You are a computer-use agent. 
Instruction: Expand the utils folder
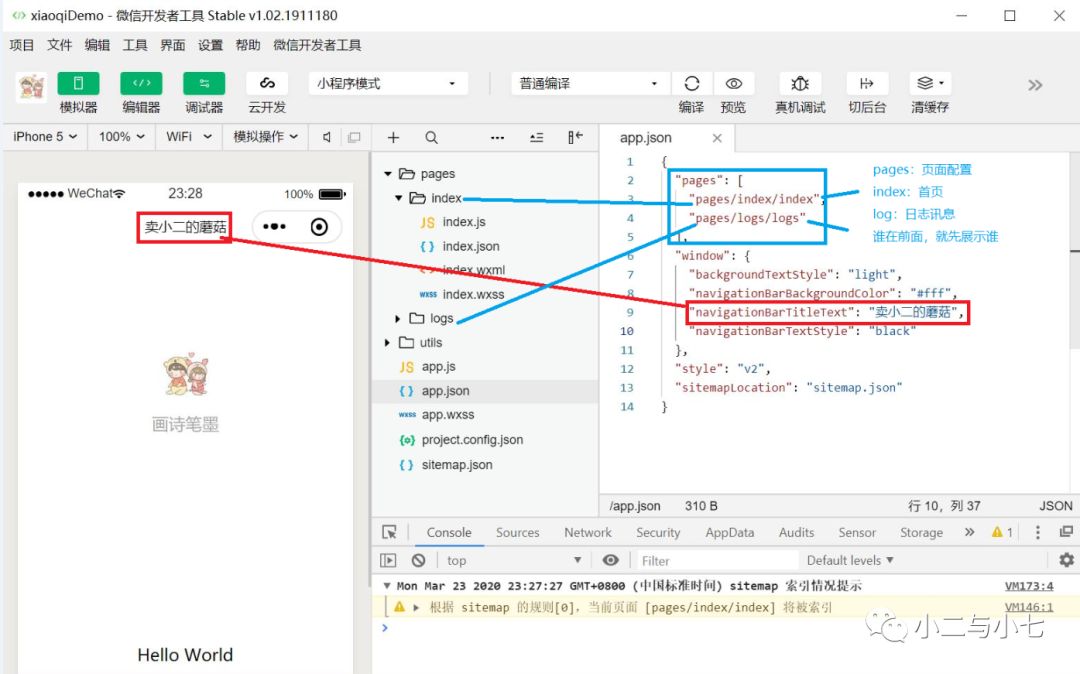(x=387, y=342)
